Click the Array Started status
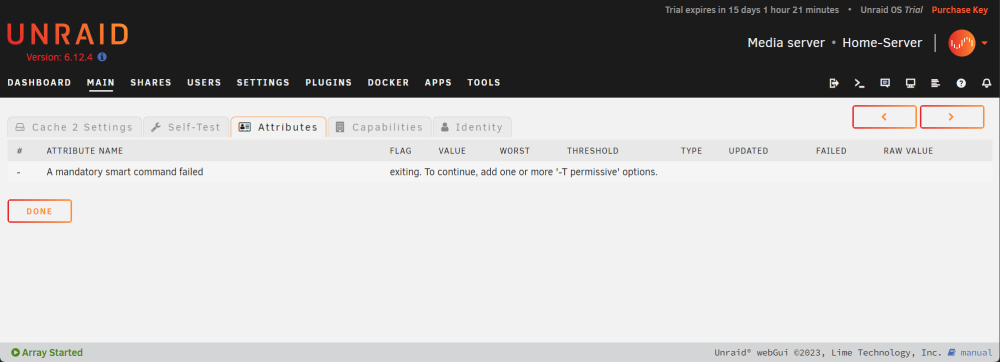This screenshot has width=1000, height=362. (47, 352)
